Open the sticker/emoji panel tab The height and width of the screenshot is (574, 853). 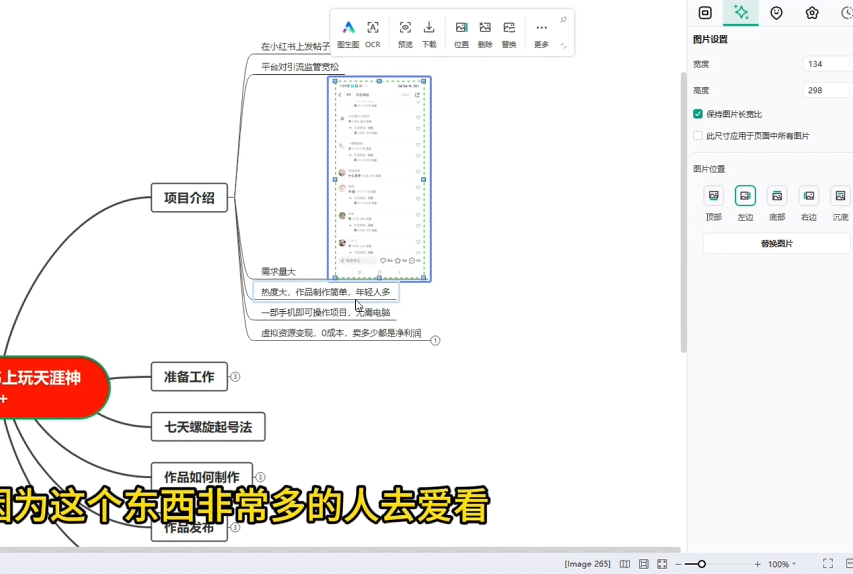[x=776, y=13]
